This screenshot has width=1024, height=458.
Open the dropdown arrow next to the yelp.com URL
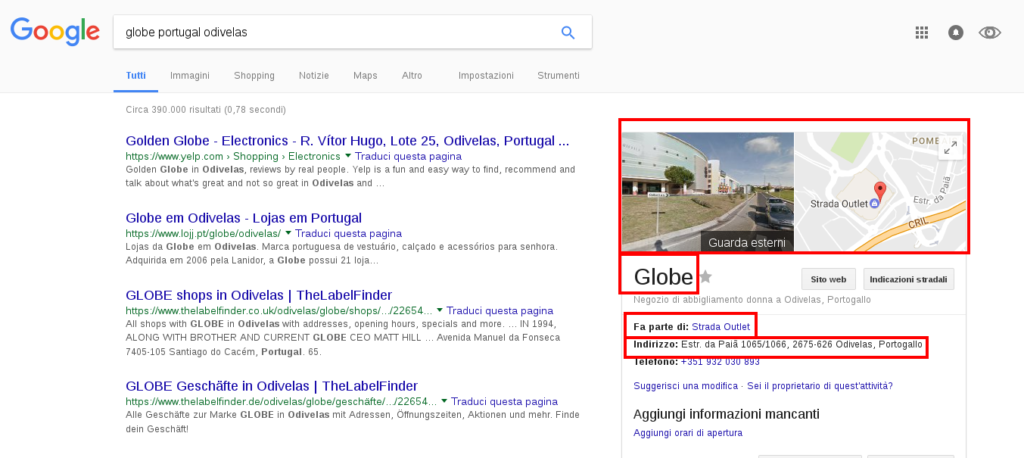(x=347, y=156)
